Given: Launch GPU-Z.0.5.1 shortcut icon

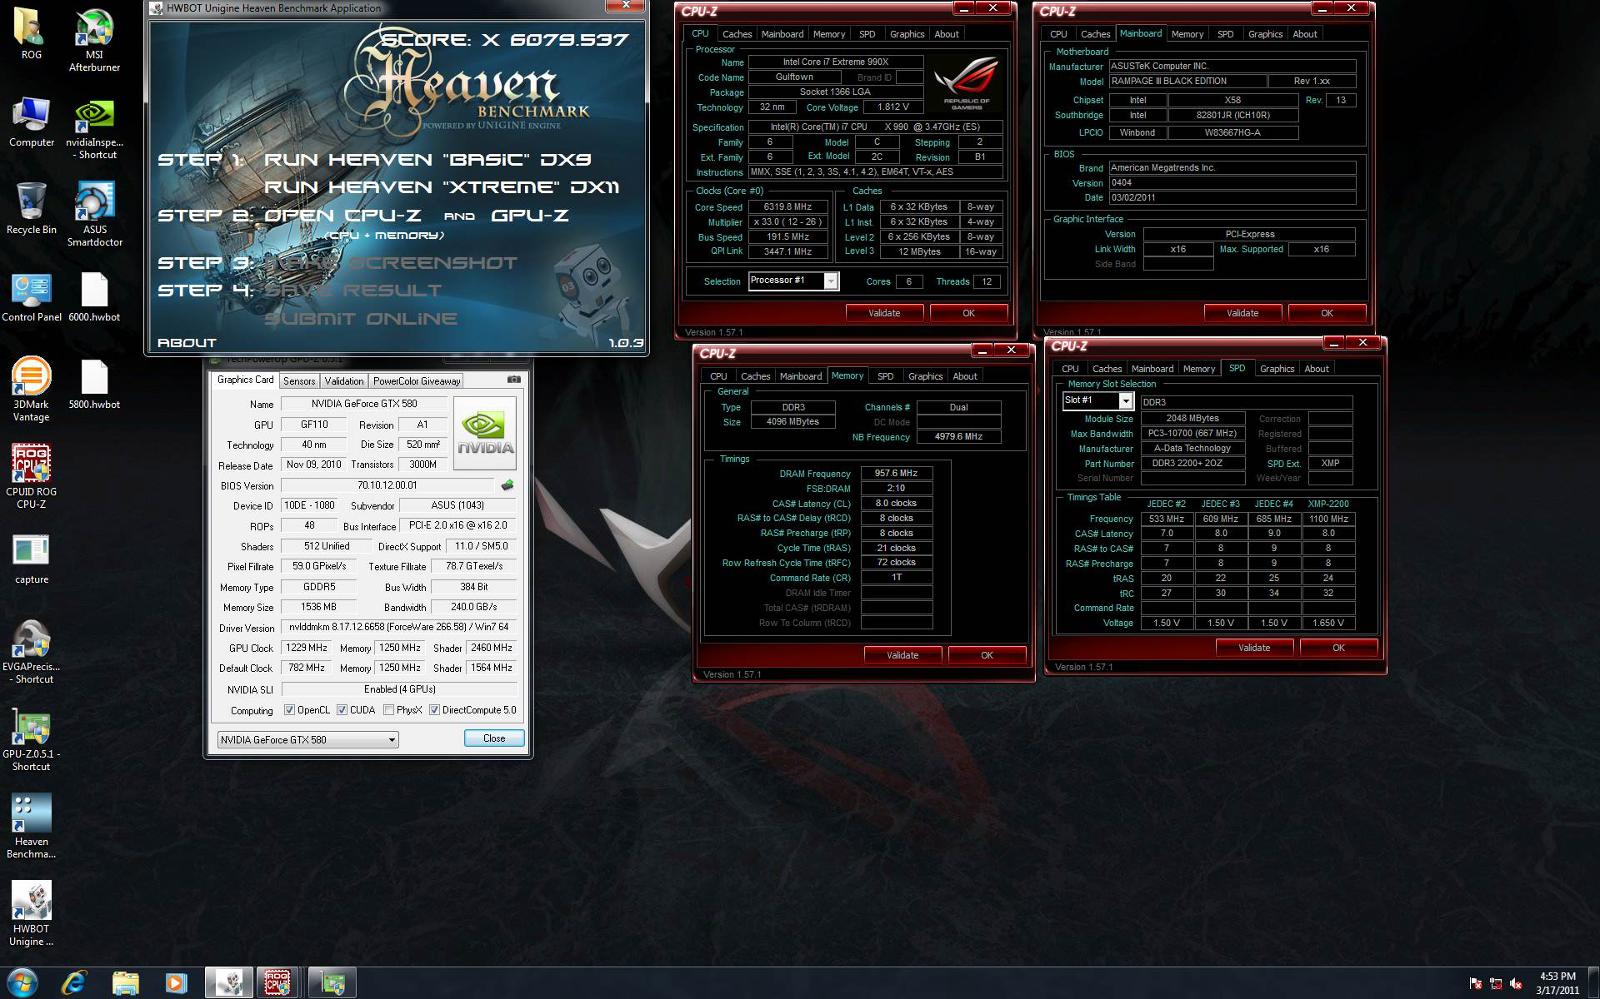Looking at the screenshot, I should click(x=31, y=739).
